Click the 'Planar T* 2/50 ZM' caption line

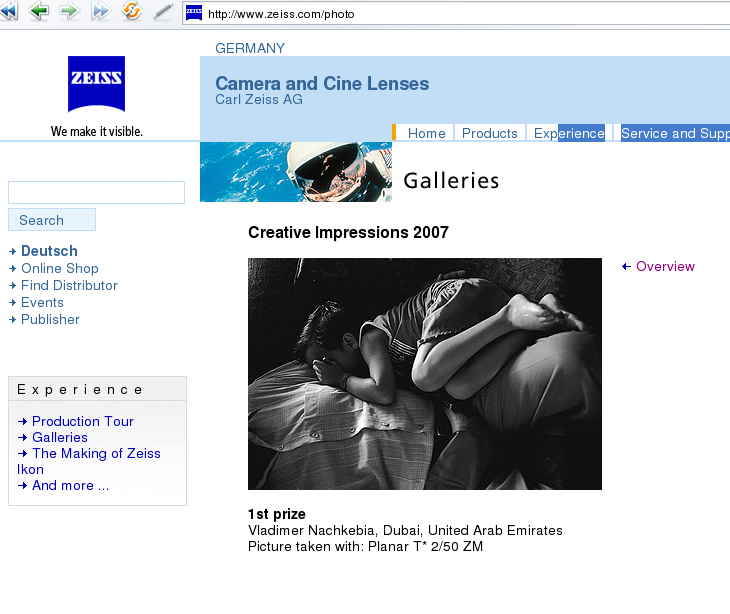pos(365,546)
